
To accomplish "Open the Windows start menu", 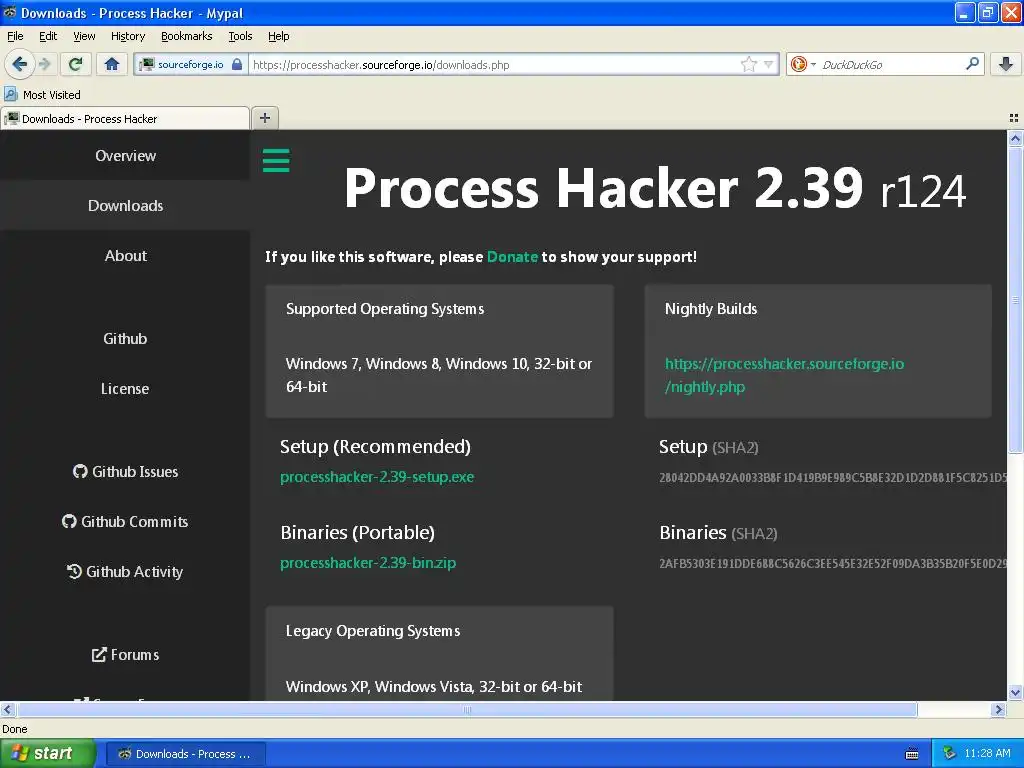I will pyautogui.click(x=47, y=753).
